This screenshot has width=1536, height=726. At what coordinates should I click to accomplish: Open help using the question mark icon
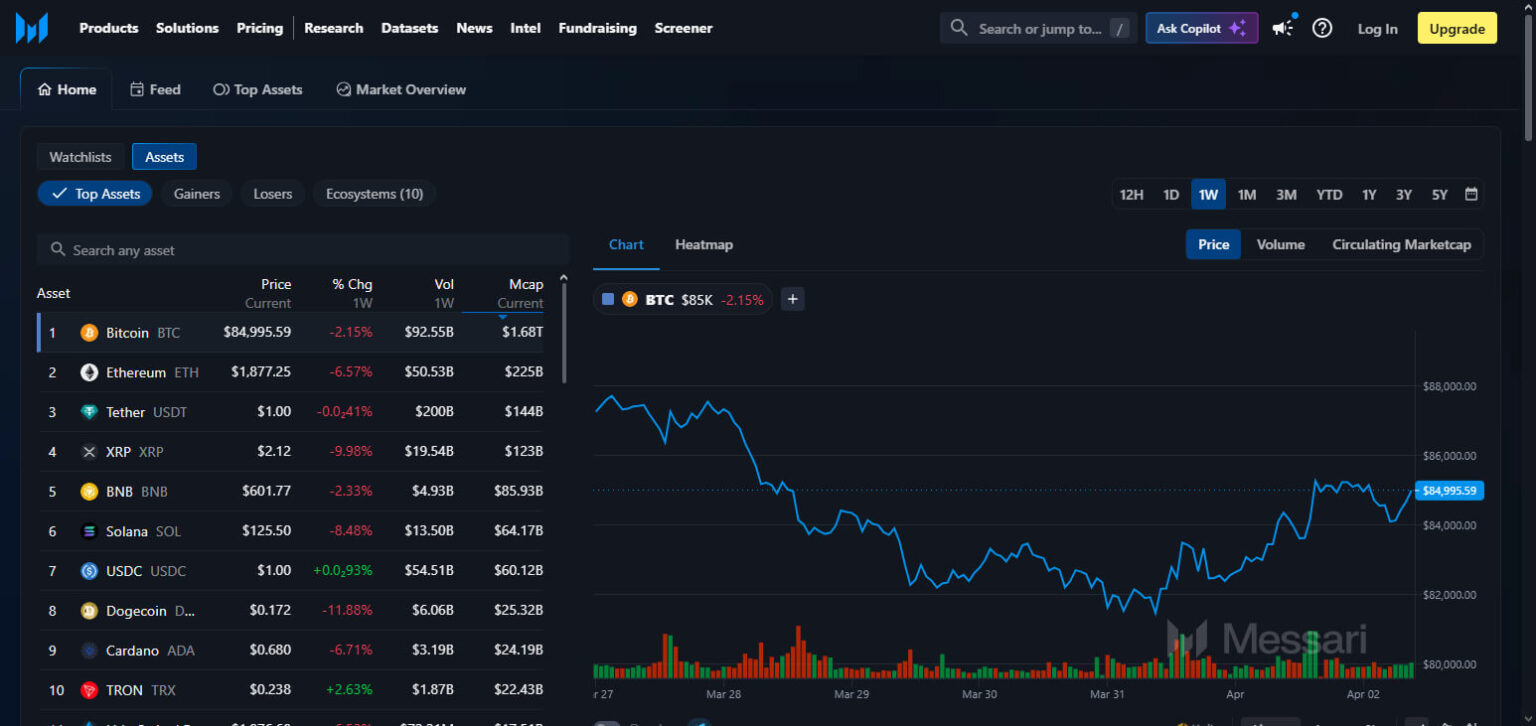1322,28
